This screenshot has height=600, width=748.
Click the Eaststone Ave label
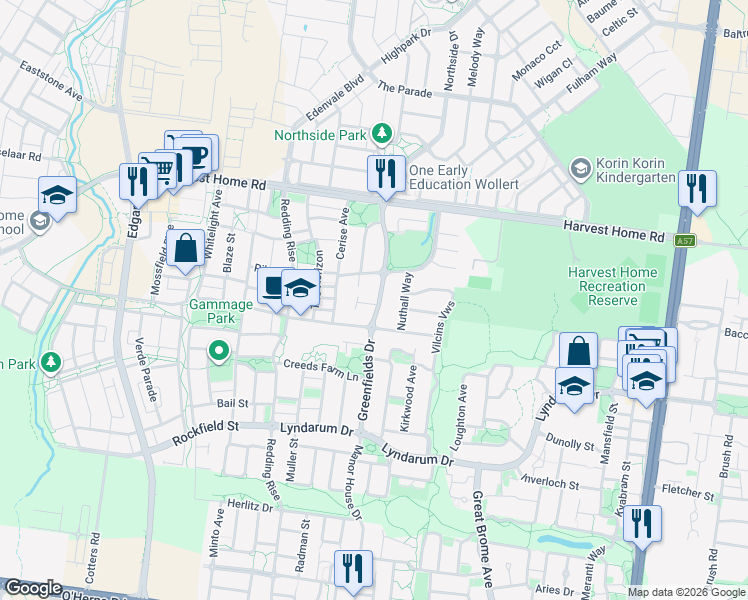[51, 81]
